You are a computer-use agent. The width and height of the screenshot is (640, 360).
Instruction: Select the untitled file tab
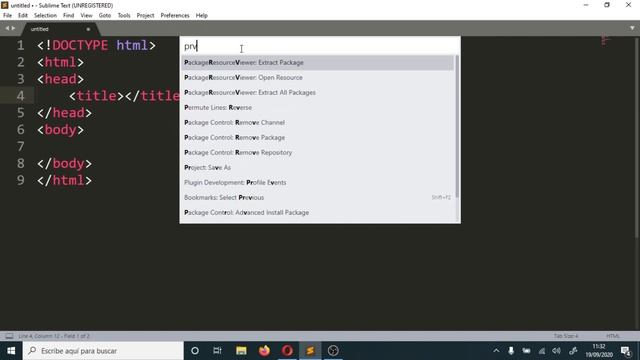(61, 29)
